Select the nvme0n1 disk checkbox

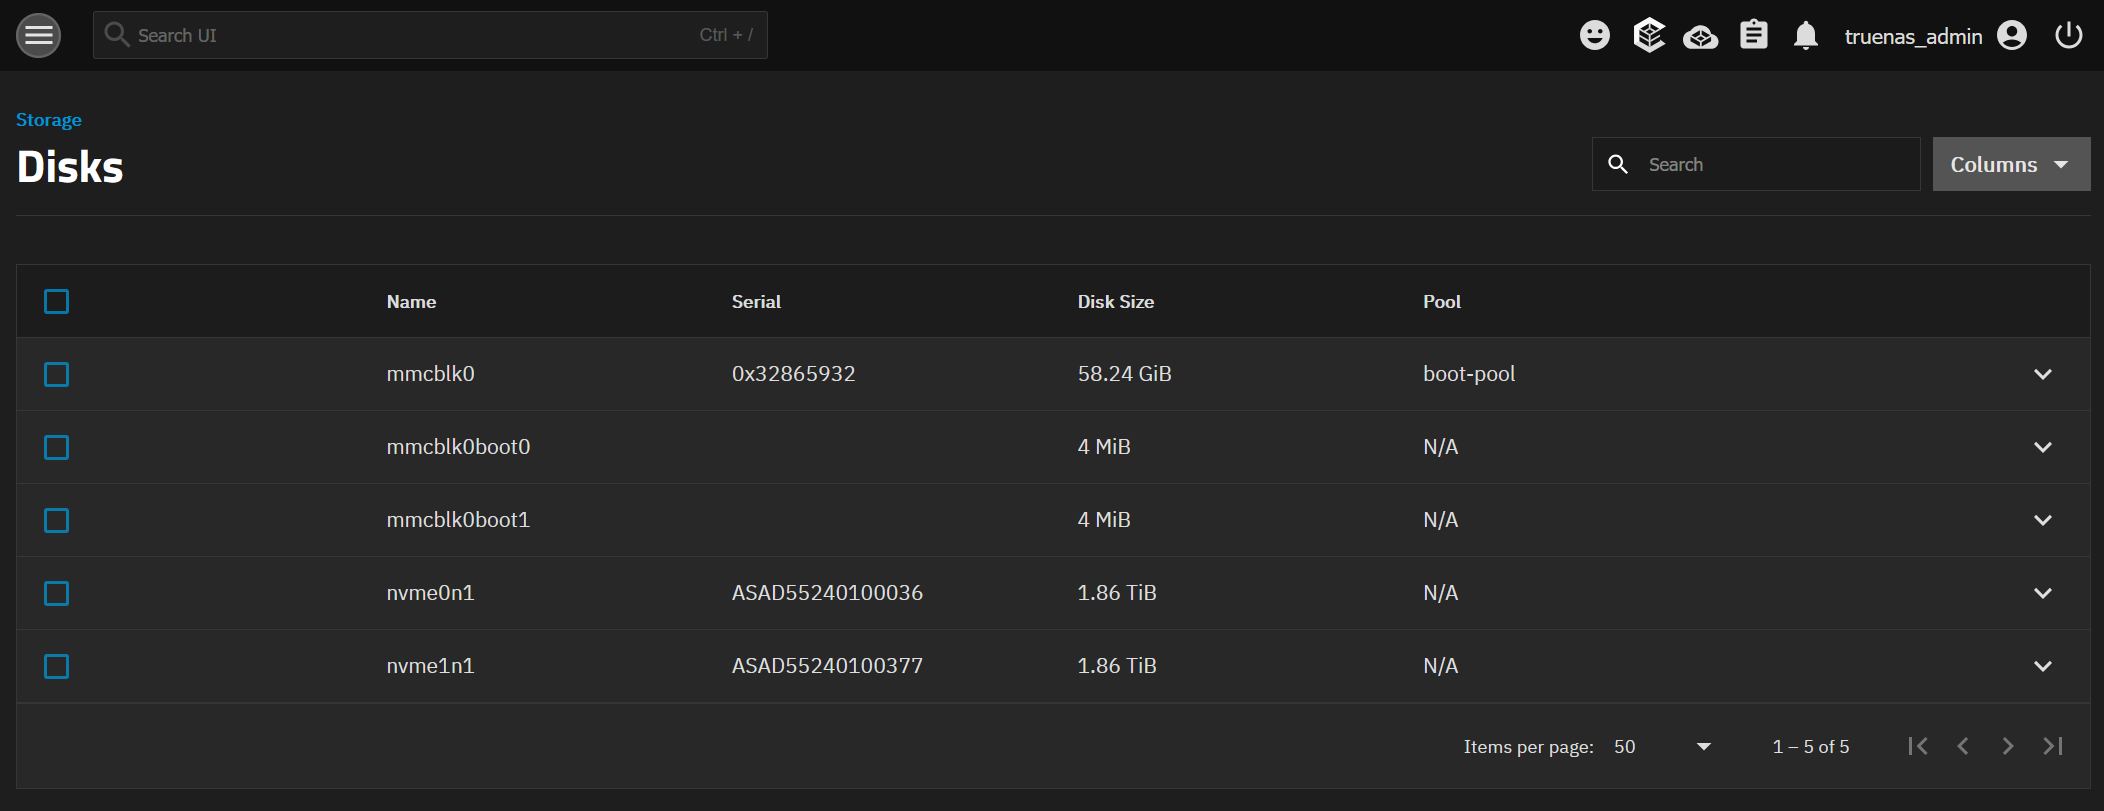57,593
